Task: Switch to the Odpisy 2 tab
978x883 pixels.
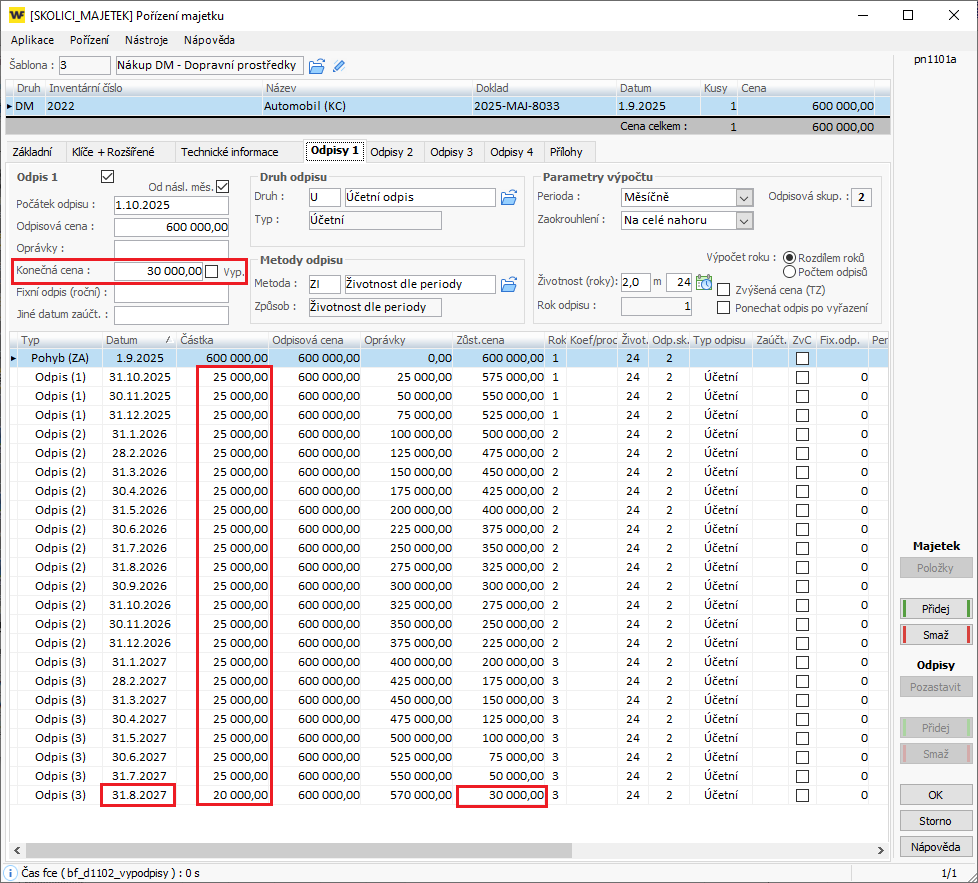Action: tap(391, 152)
